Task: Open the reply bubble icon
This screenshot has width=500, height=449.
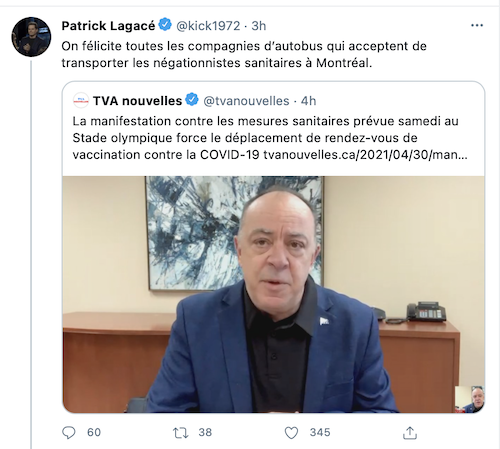Action: [69, 433]
